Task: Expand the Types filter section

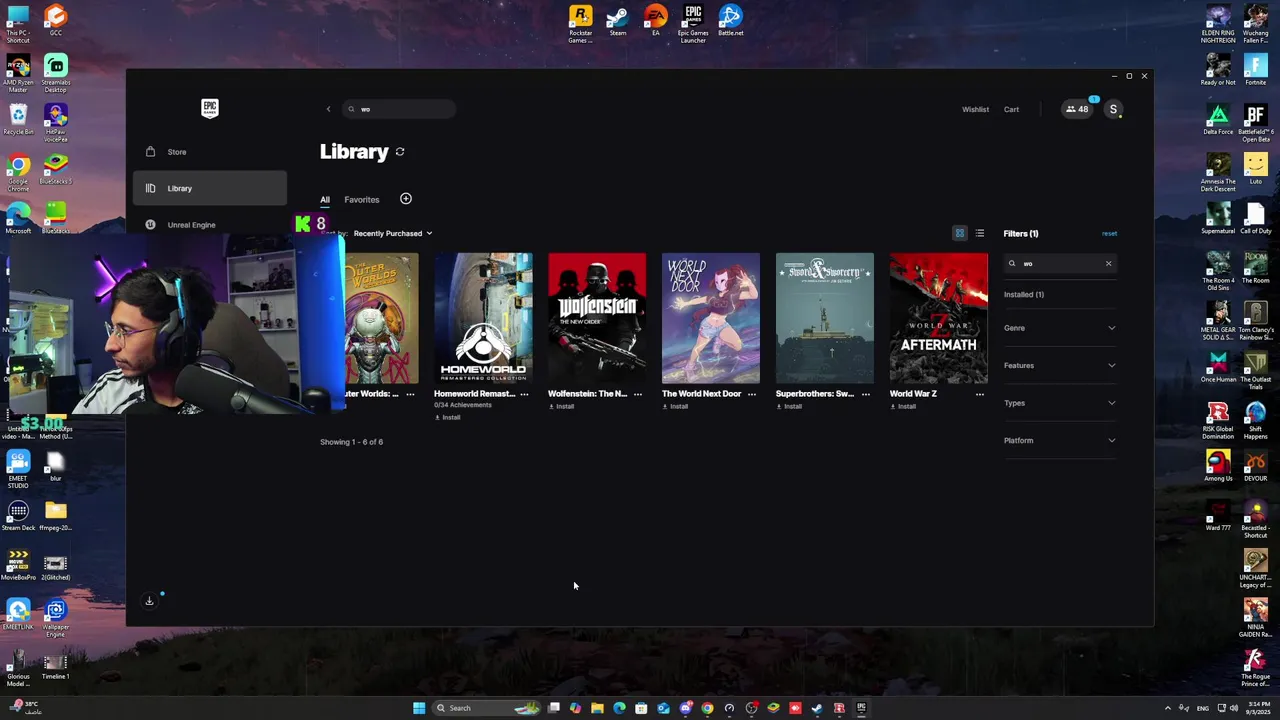Action: point(1060,403)
